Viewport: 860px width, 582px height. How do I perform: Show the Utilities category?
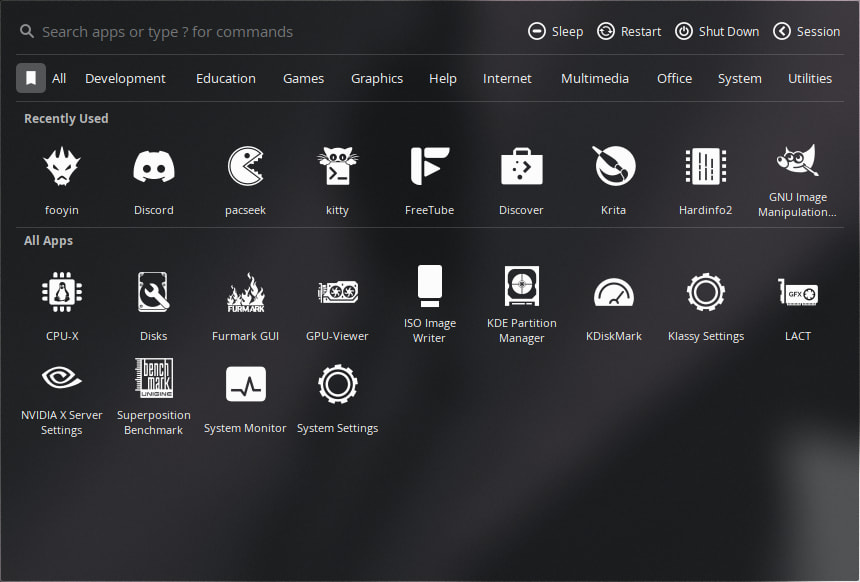coord(809,78)
